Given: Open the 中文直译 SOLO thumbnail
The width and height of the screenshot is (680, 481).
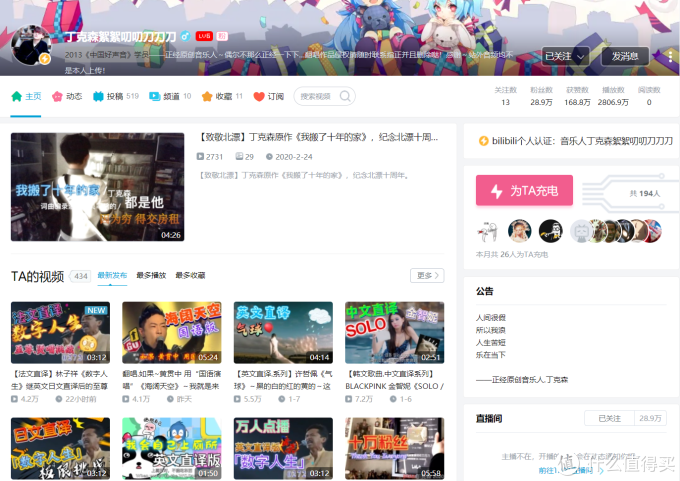Looking at the screenshot, I should click(x=395, y=333).
